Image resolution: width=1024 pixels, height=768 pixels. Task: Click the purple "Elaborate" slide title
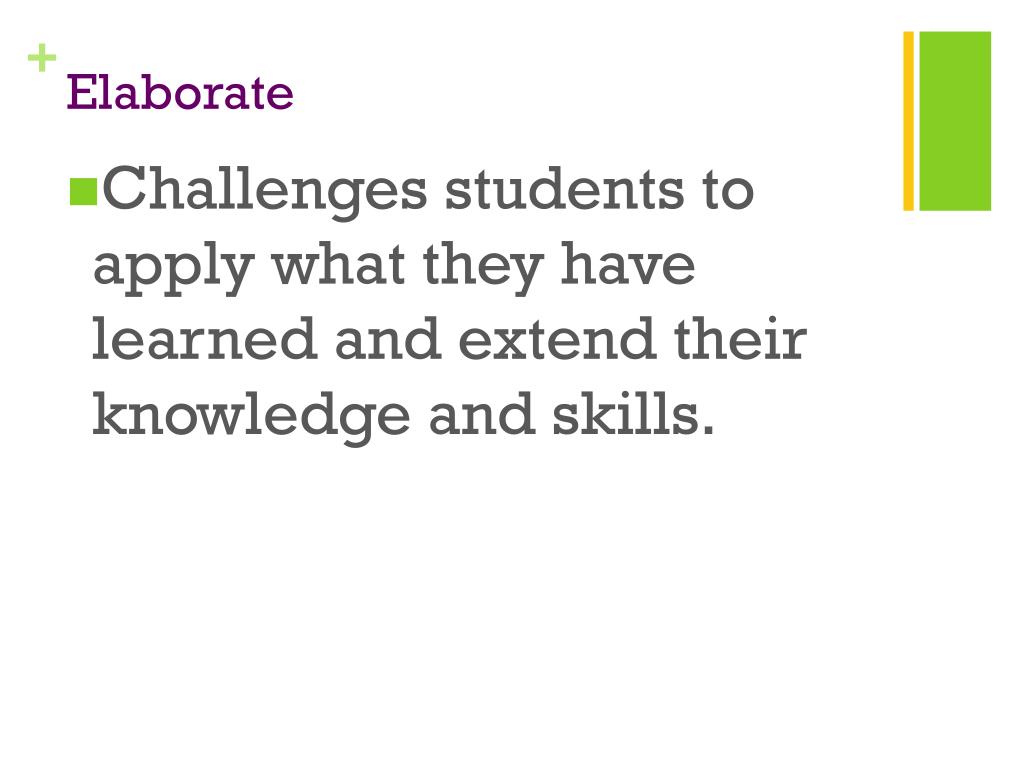point(180,93)
